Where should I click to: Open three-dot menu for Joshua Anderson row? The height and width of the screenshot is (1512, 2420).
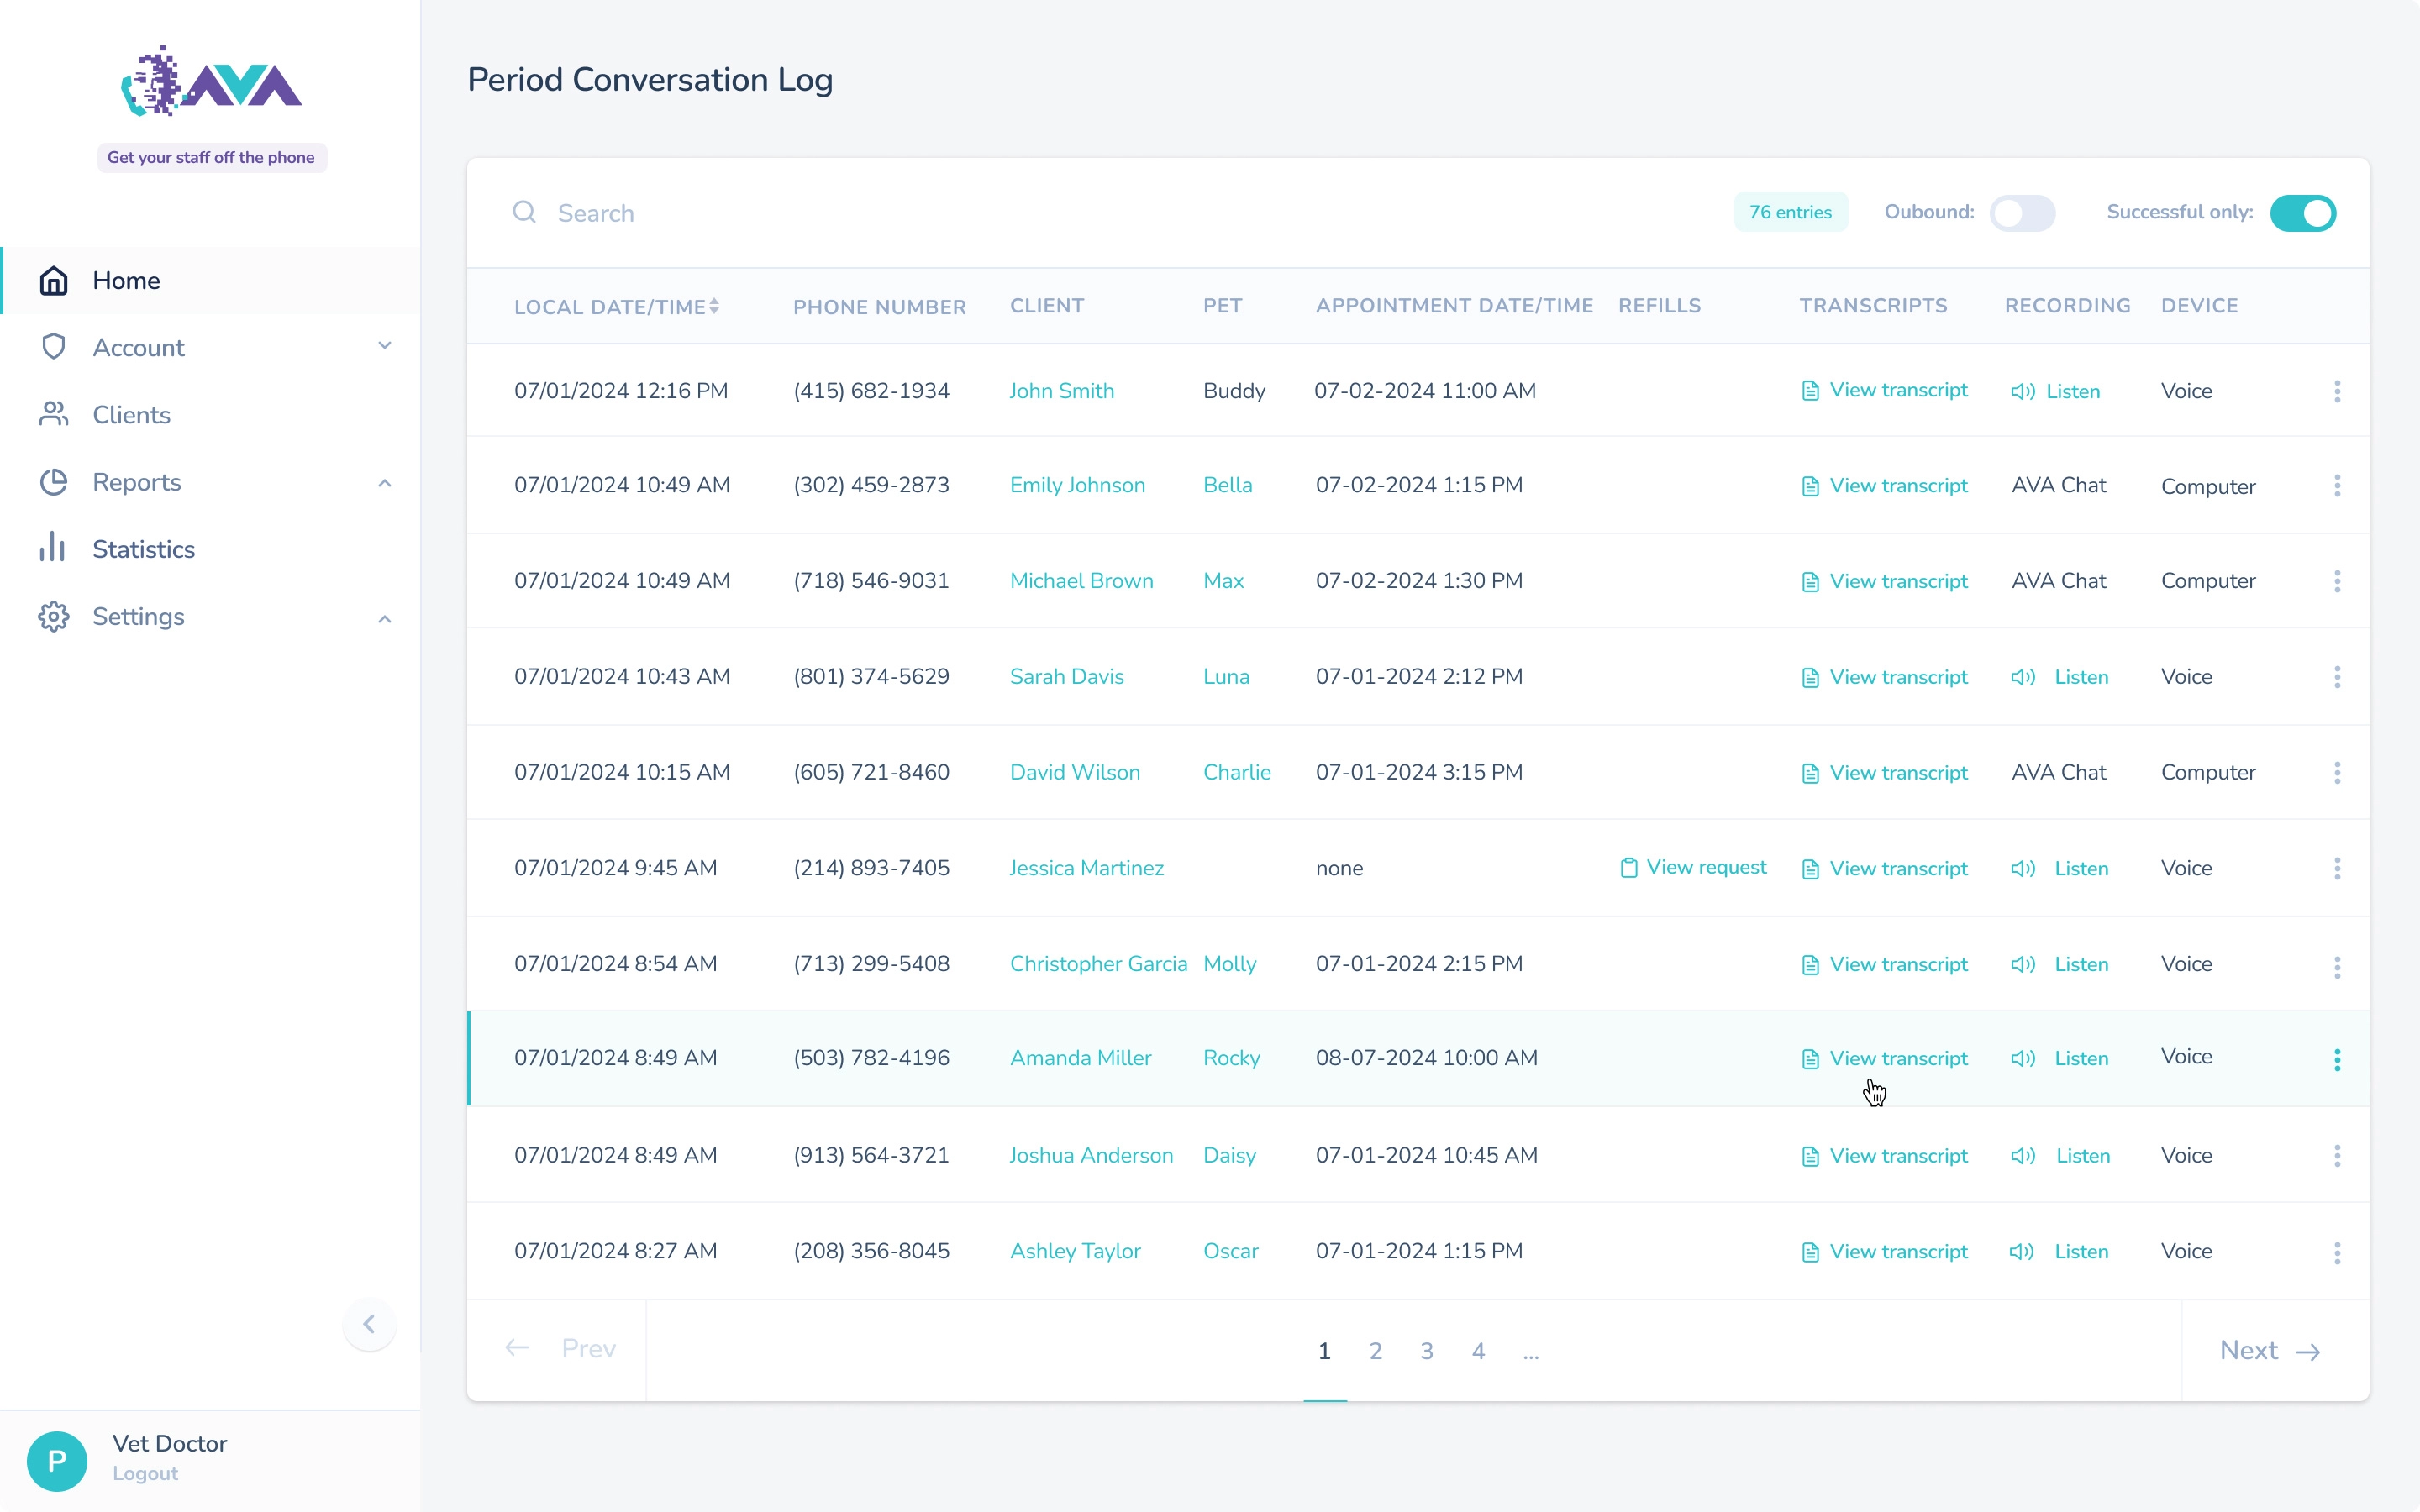pos(2337,1156)
